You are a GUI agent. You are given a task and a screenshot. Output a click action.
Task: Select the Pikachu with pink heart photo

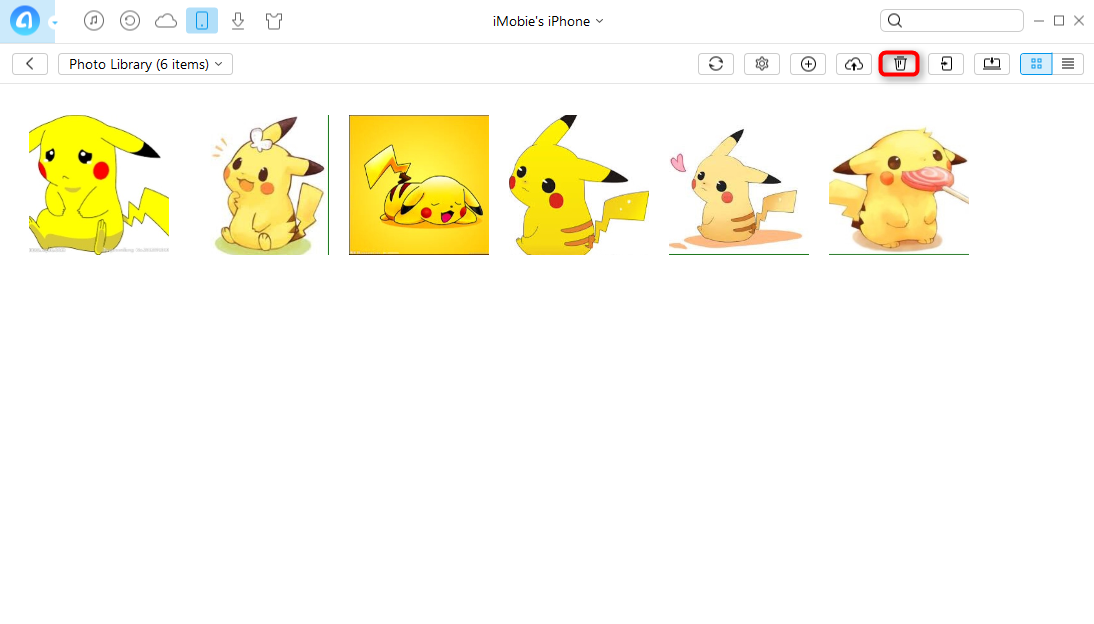tap(739, 185)
